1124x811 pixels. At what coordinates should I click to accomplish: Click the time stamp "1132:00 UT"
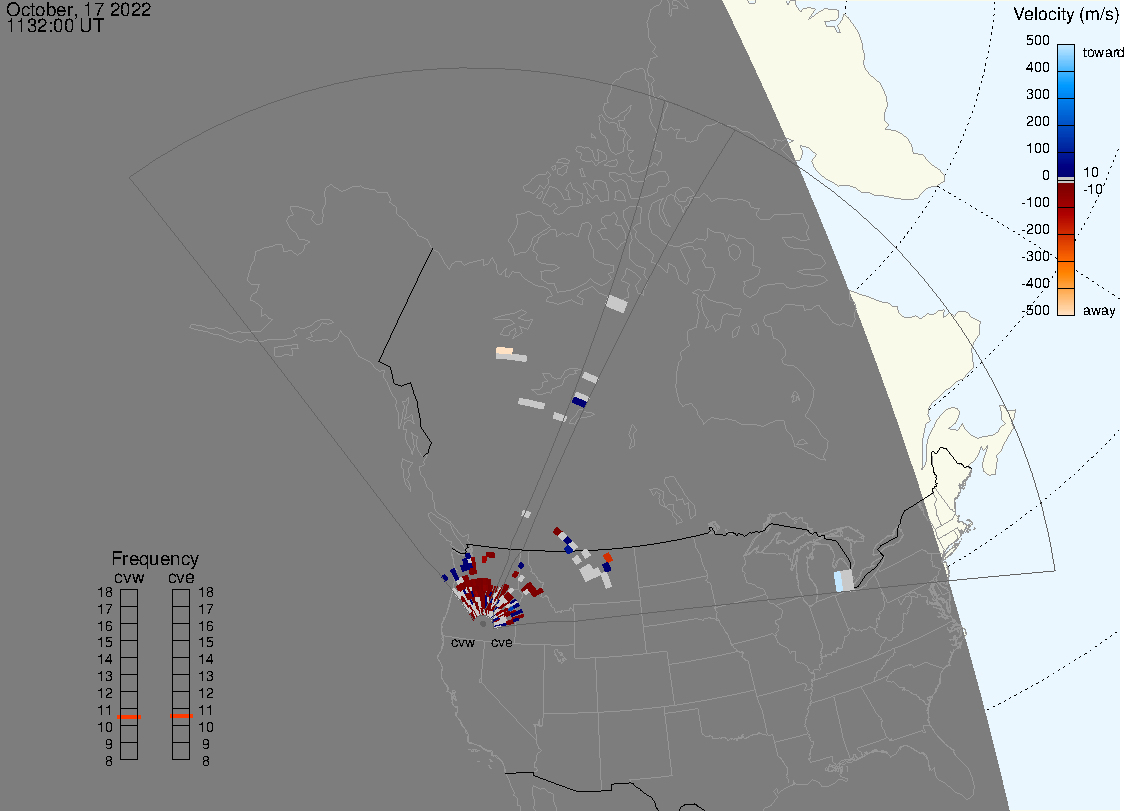(55, 26)
